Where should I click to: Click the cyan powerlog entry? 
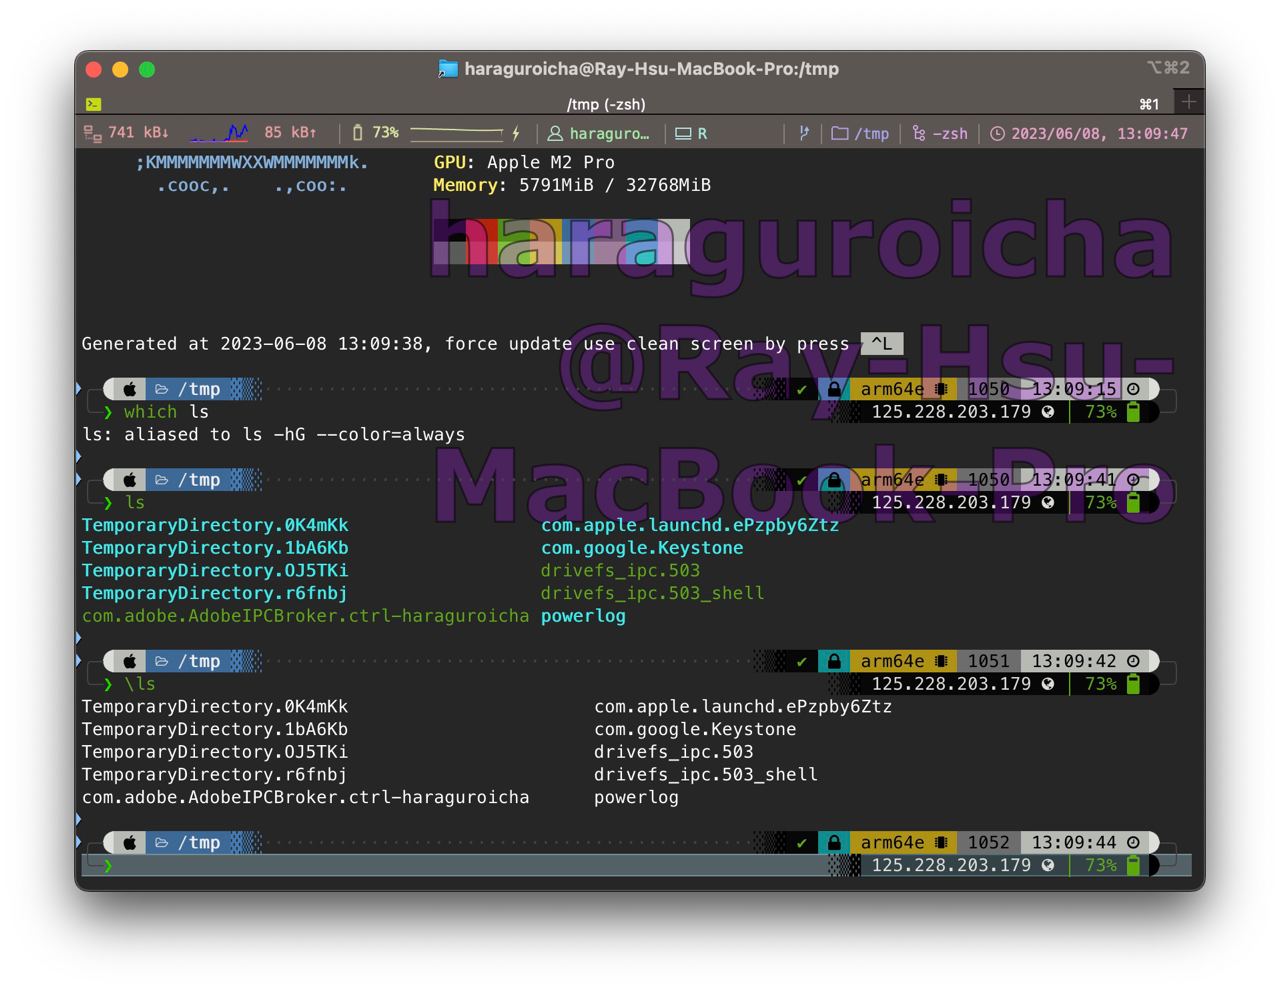(583, 616)
